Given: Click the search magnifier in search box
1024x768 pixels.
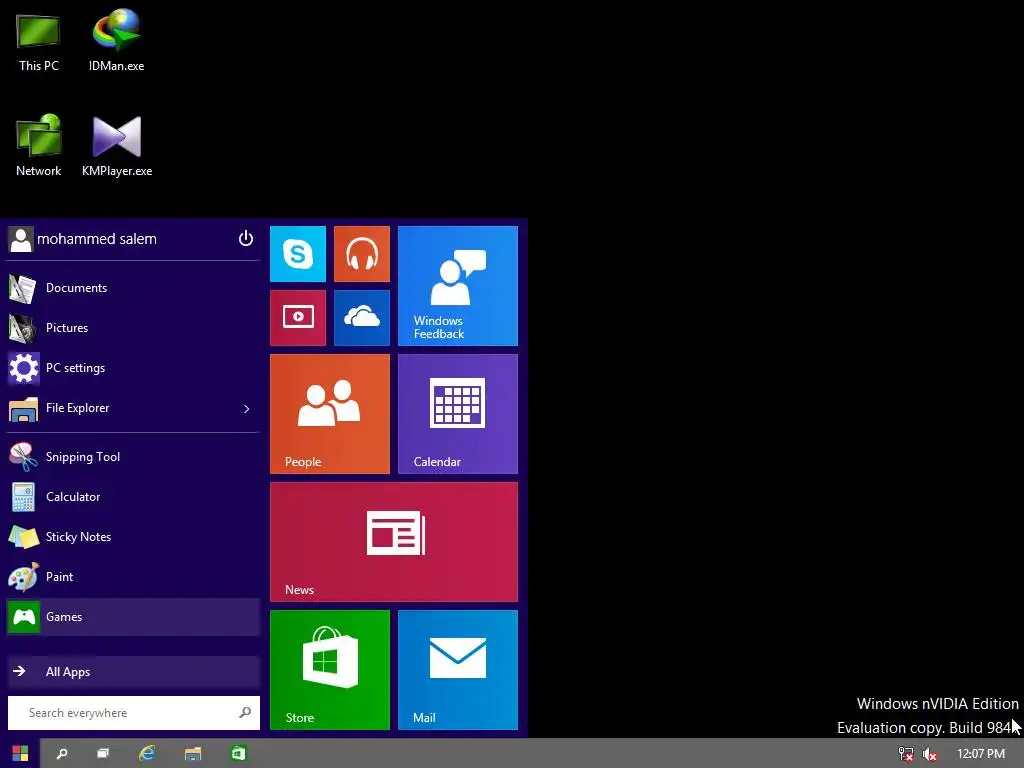Looking at the screenshot, I should (x=245, y=712).
